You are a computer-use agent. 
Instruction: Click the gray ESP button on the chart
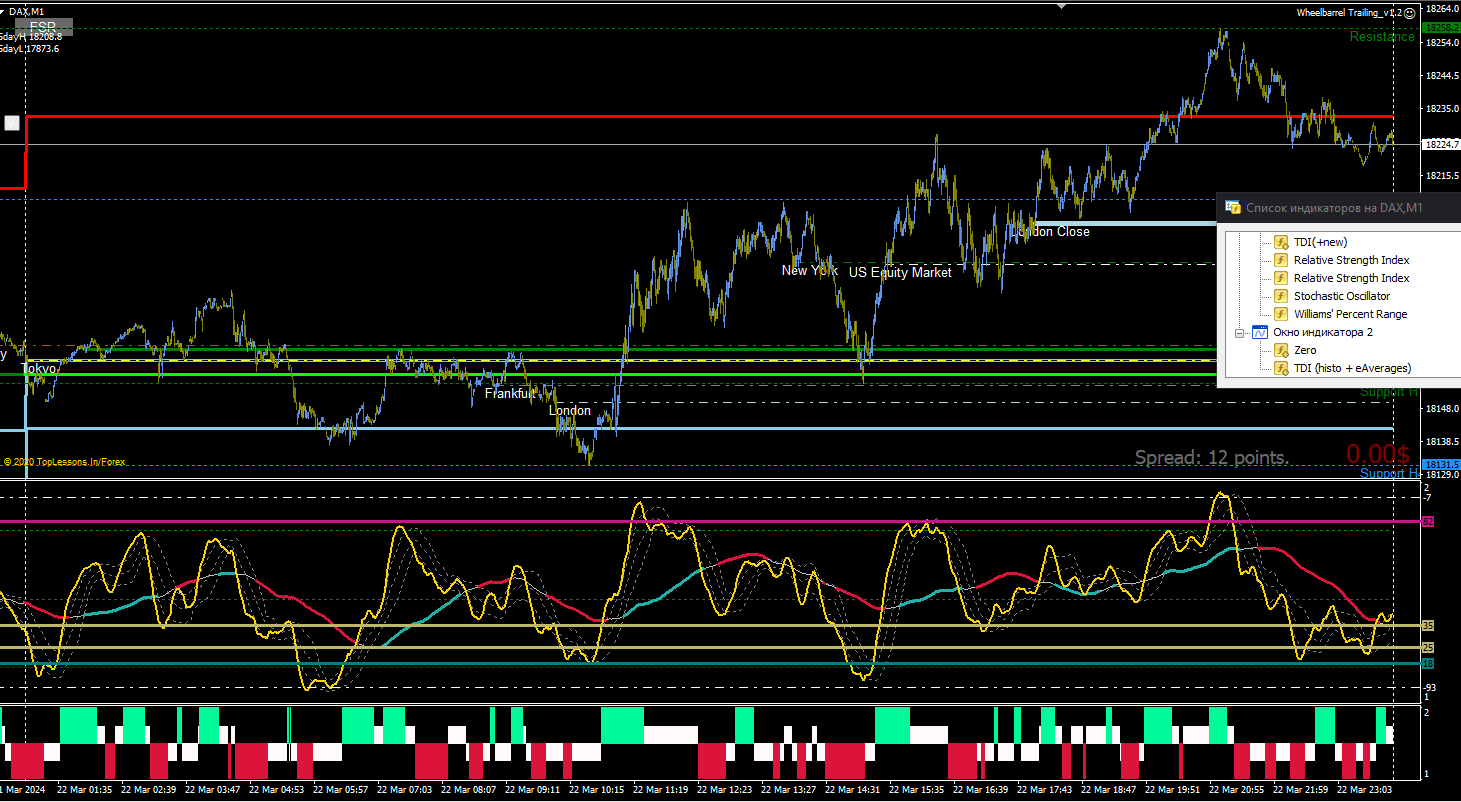click(x=43, y=25)
